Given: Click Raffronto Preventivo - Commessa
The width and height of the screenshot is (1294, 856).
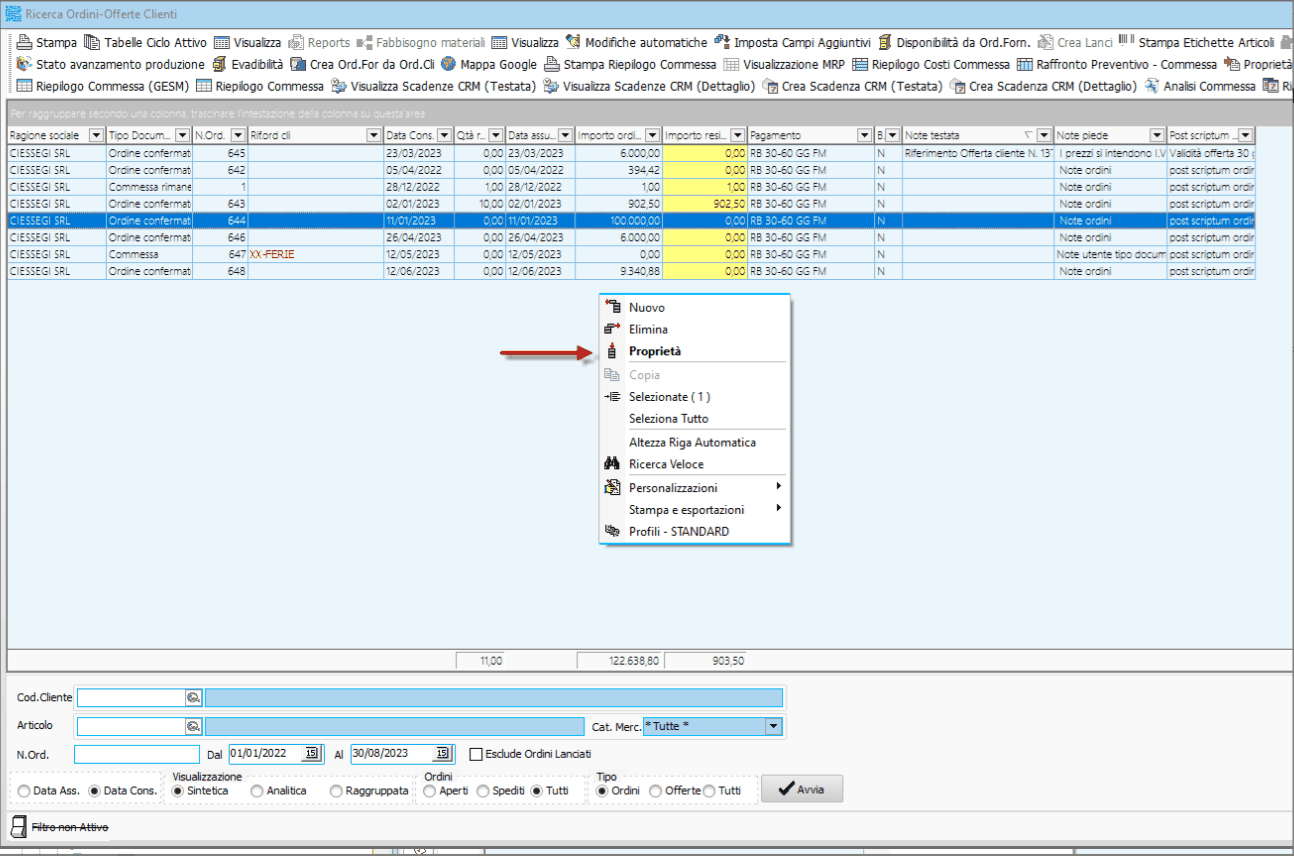Looking at the screenshot, I should point(1116,64).
